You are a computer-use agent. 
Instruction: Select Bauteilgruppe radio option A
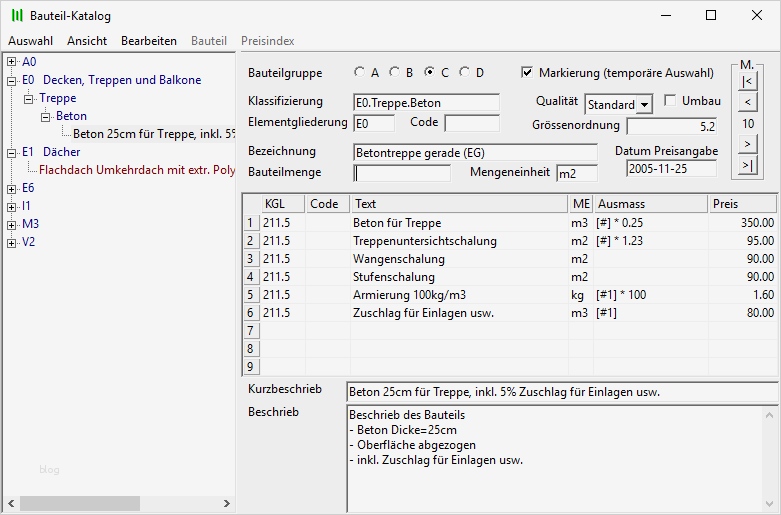tap(359, 73)
